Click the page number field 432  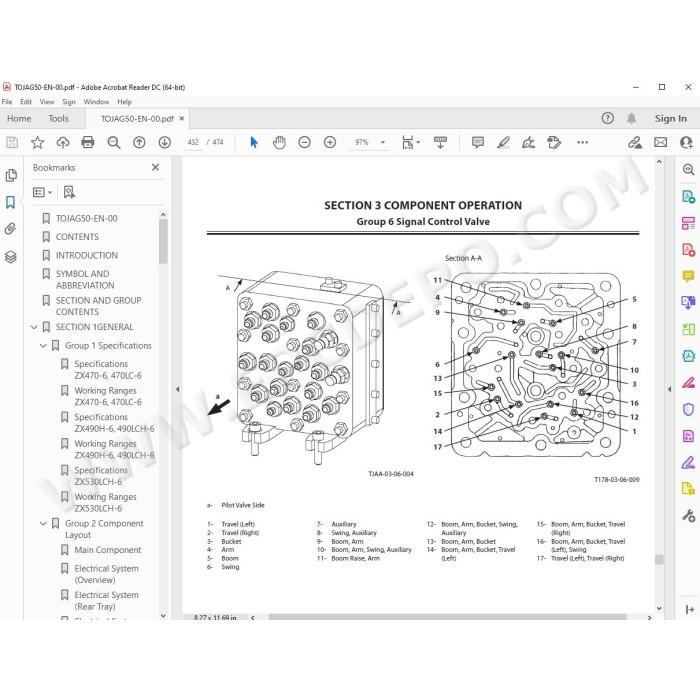[x=193, y=142]
